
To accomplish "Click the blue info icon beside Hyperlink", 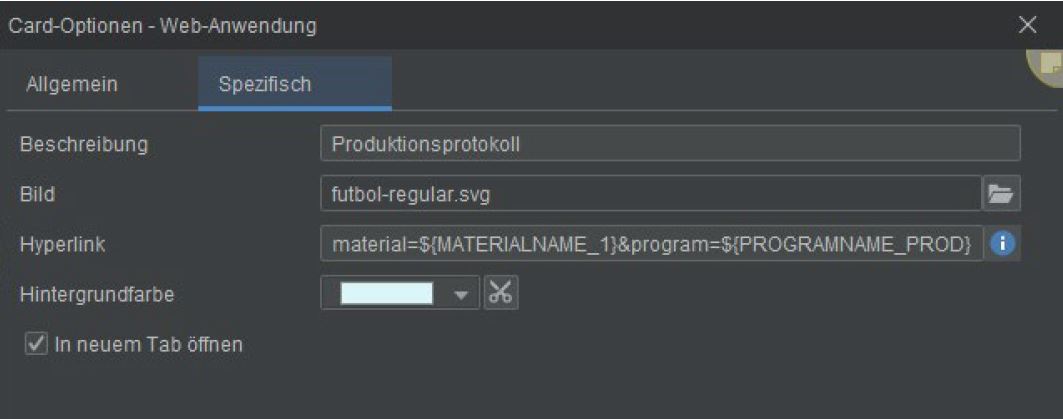I will click(1004, 244).
